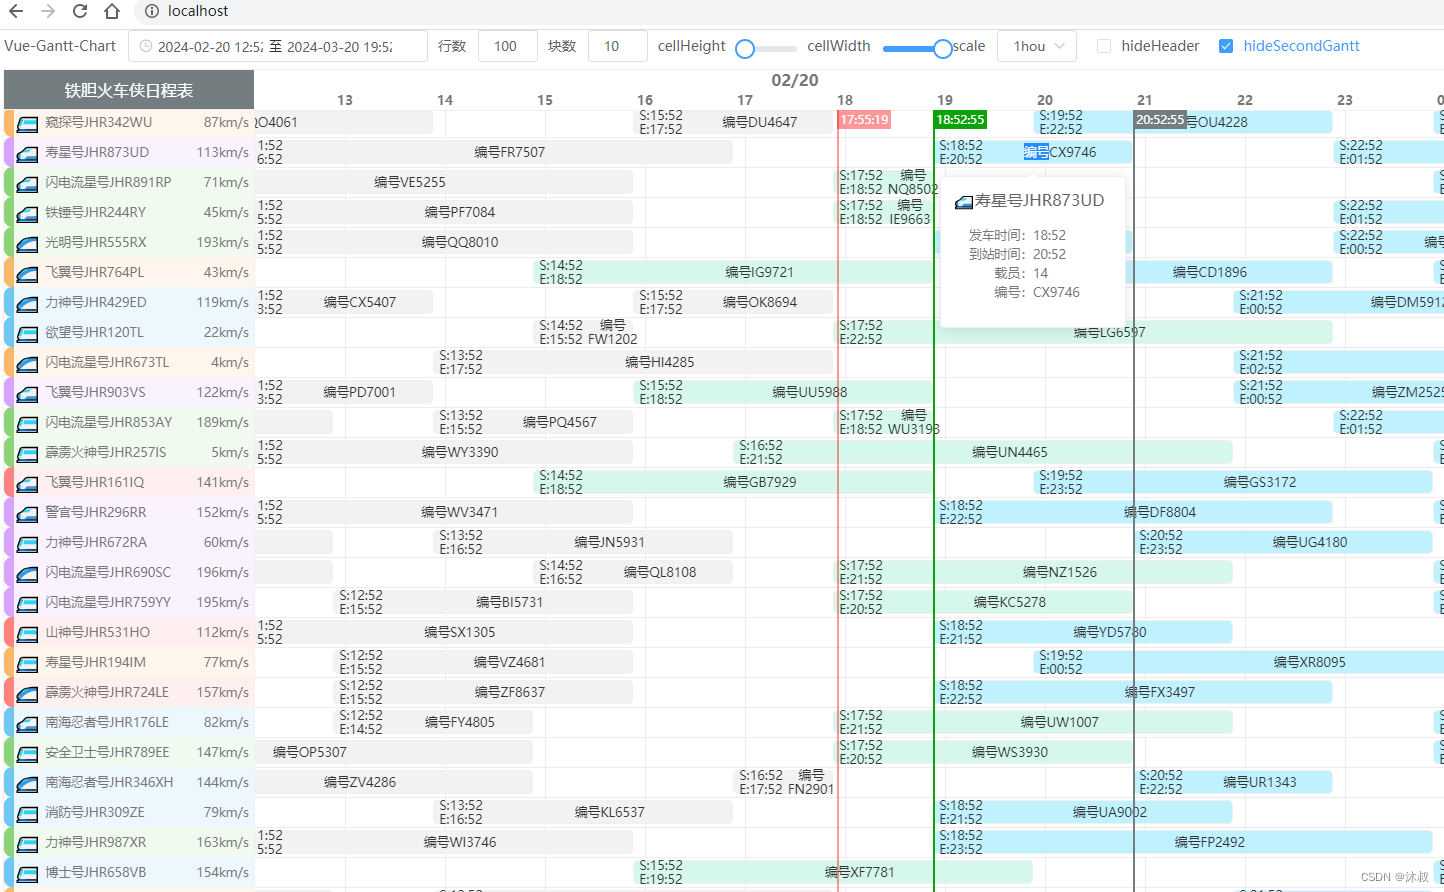Click train icon for 山神号JHR531HO
Screen dimensions: 1444x892
pos(27,633)
